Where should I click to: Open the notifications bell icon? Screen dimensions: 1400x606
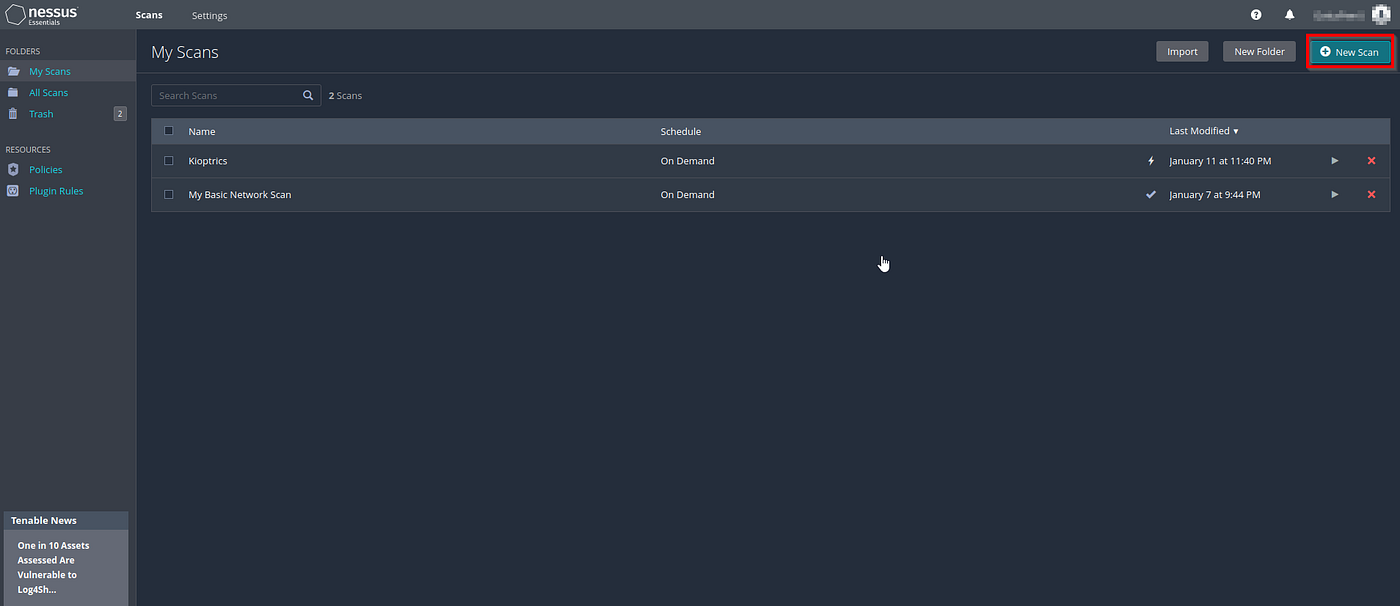tap(1290, 15)
